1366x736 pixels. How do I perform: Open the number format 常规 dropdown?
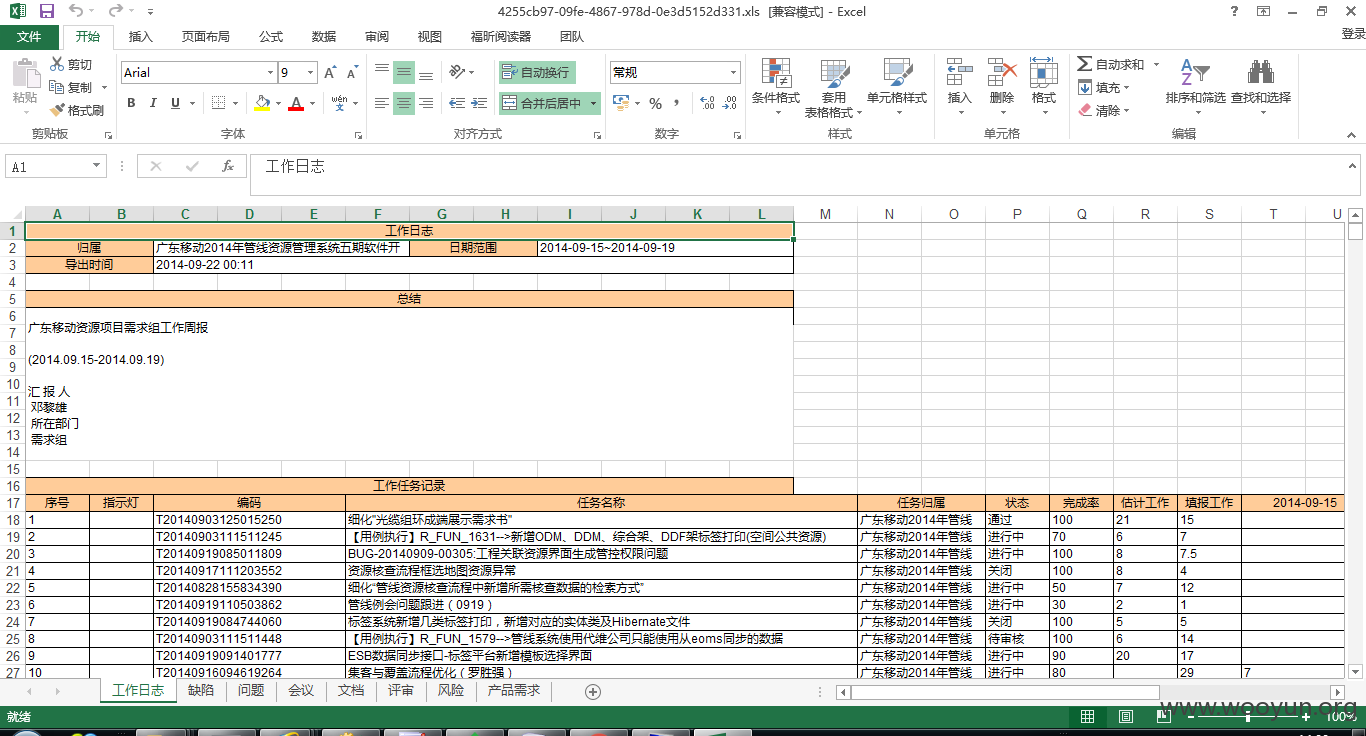click(x=733, y=73)
